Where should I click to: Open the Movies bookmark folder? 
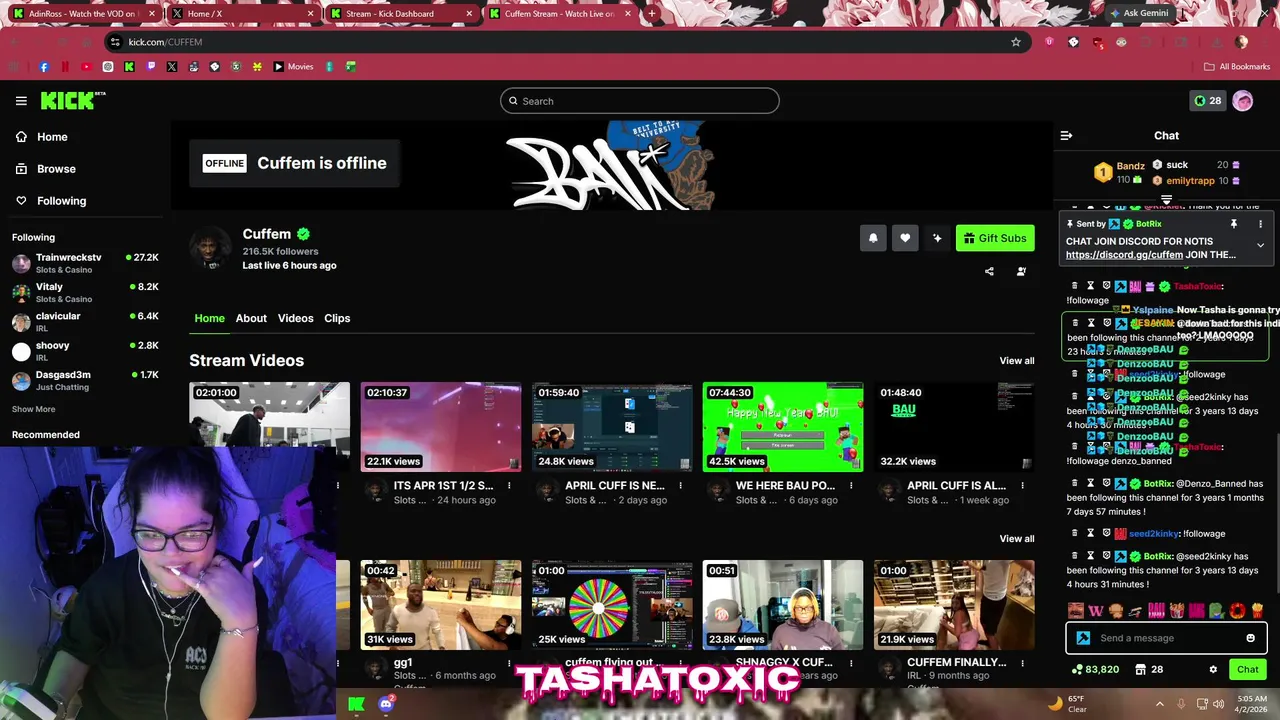(293, 67)
